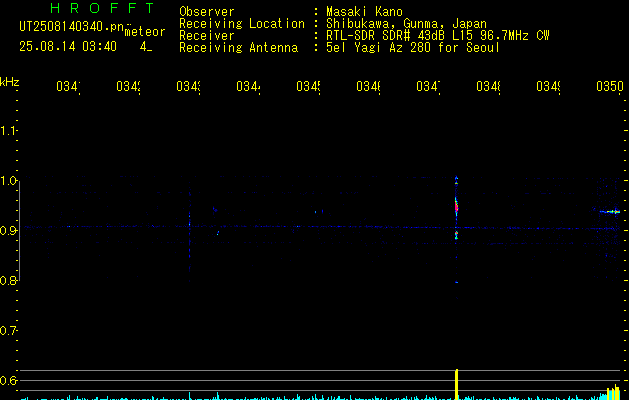Select '5el Yagi Az 280 for Seoul' text

tap(413, 48)
